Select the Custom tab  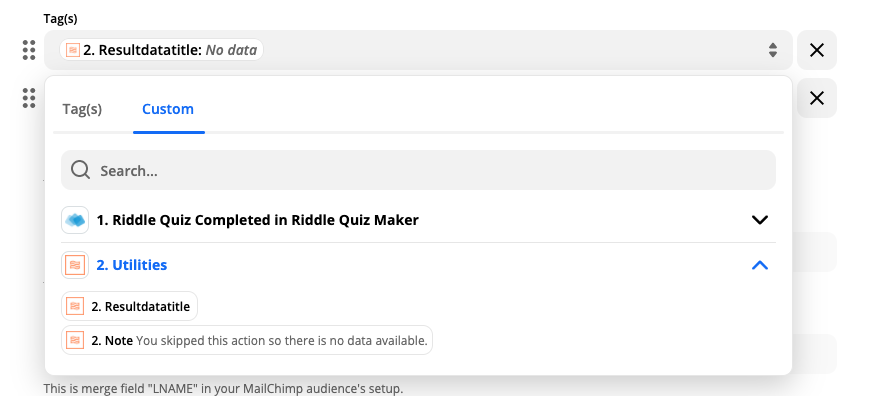(168, 109)
